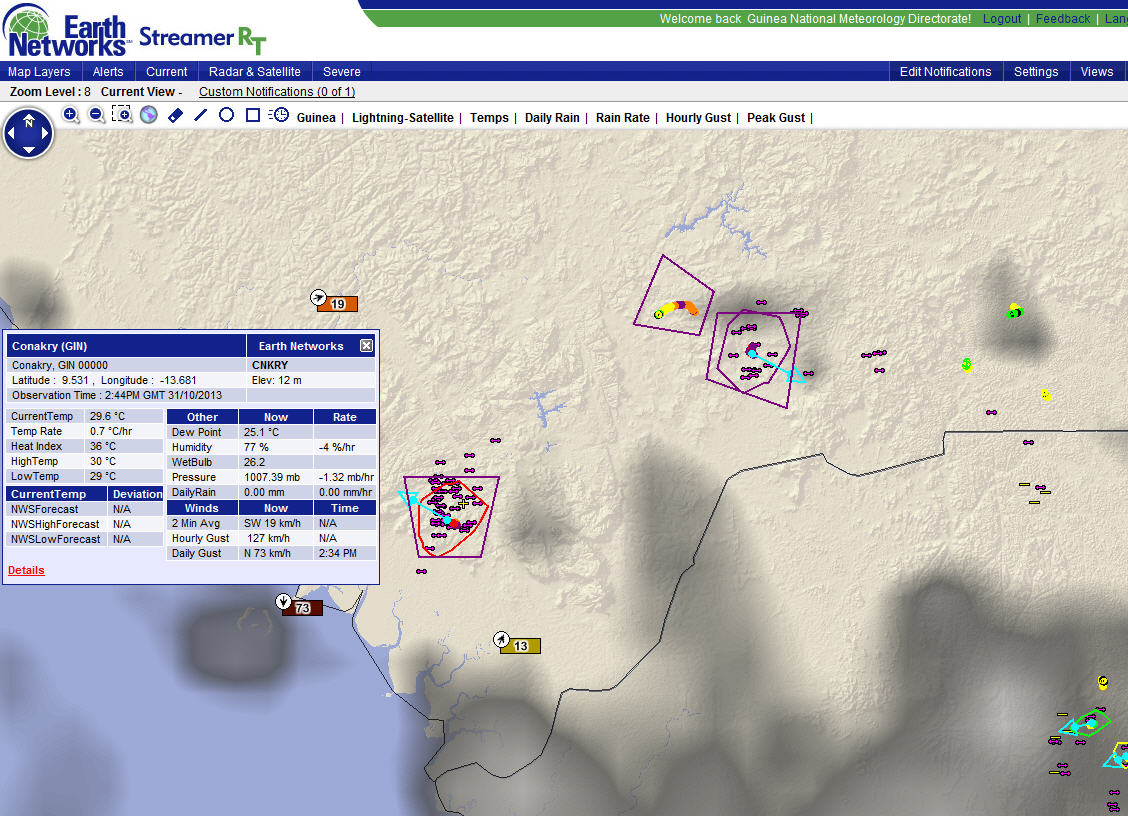
Task: Switch to the Lightning-Satellite view
Action: 403,117
